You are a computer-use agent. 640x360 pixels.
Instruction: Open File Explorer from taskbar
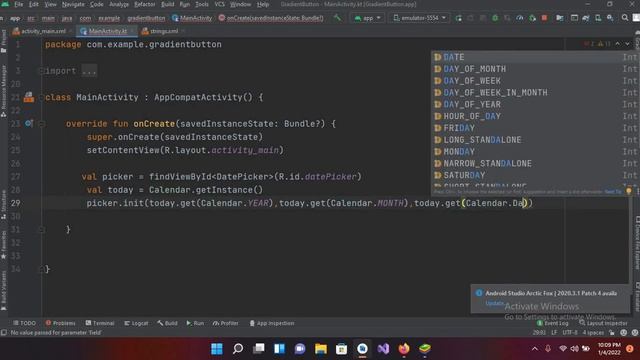(321, 349)
